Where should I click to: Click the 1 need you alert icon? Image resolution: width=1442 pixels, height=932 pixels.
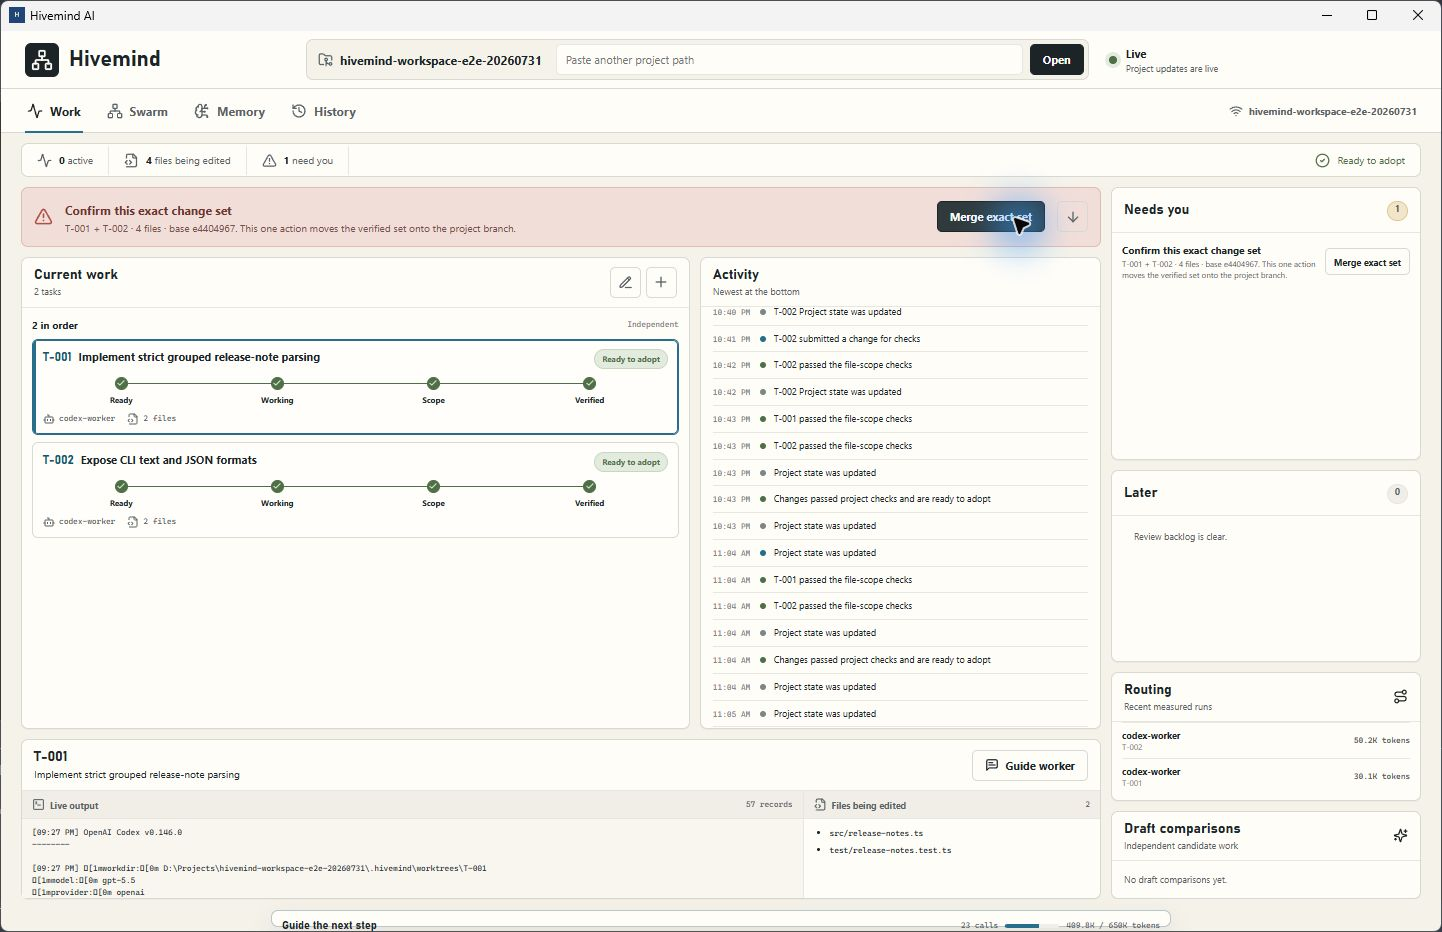tap(269, 160)
